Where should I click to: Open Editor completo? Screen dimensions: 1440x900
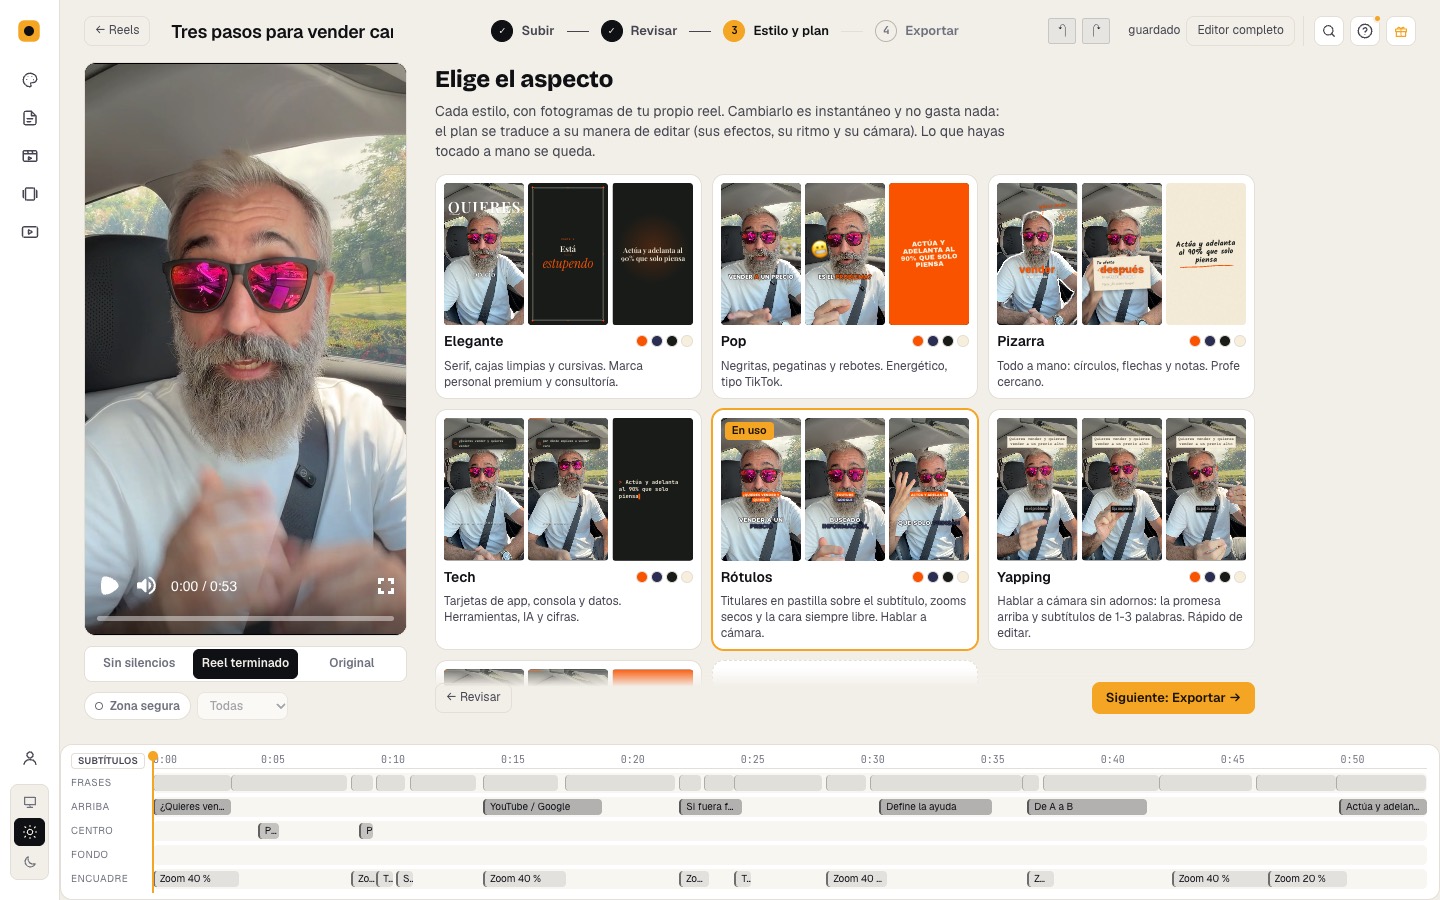[1240, 31]
